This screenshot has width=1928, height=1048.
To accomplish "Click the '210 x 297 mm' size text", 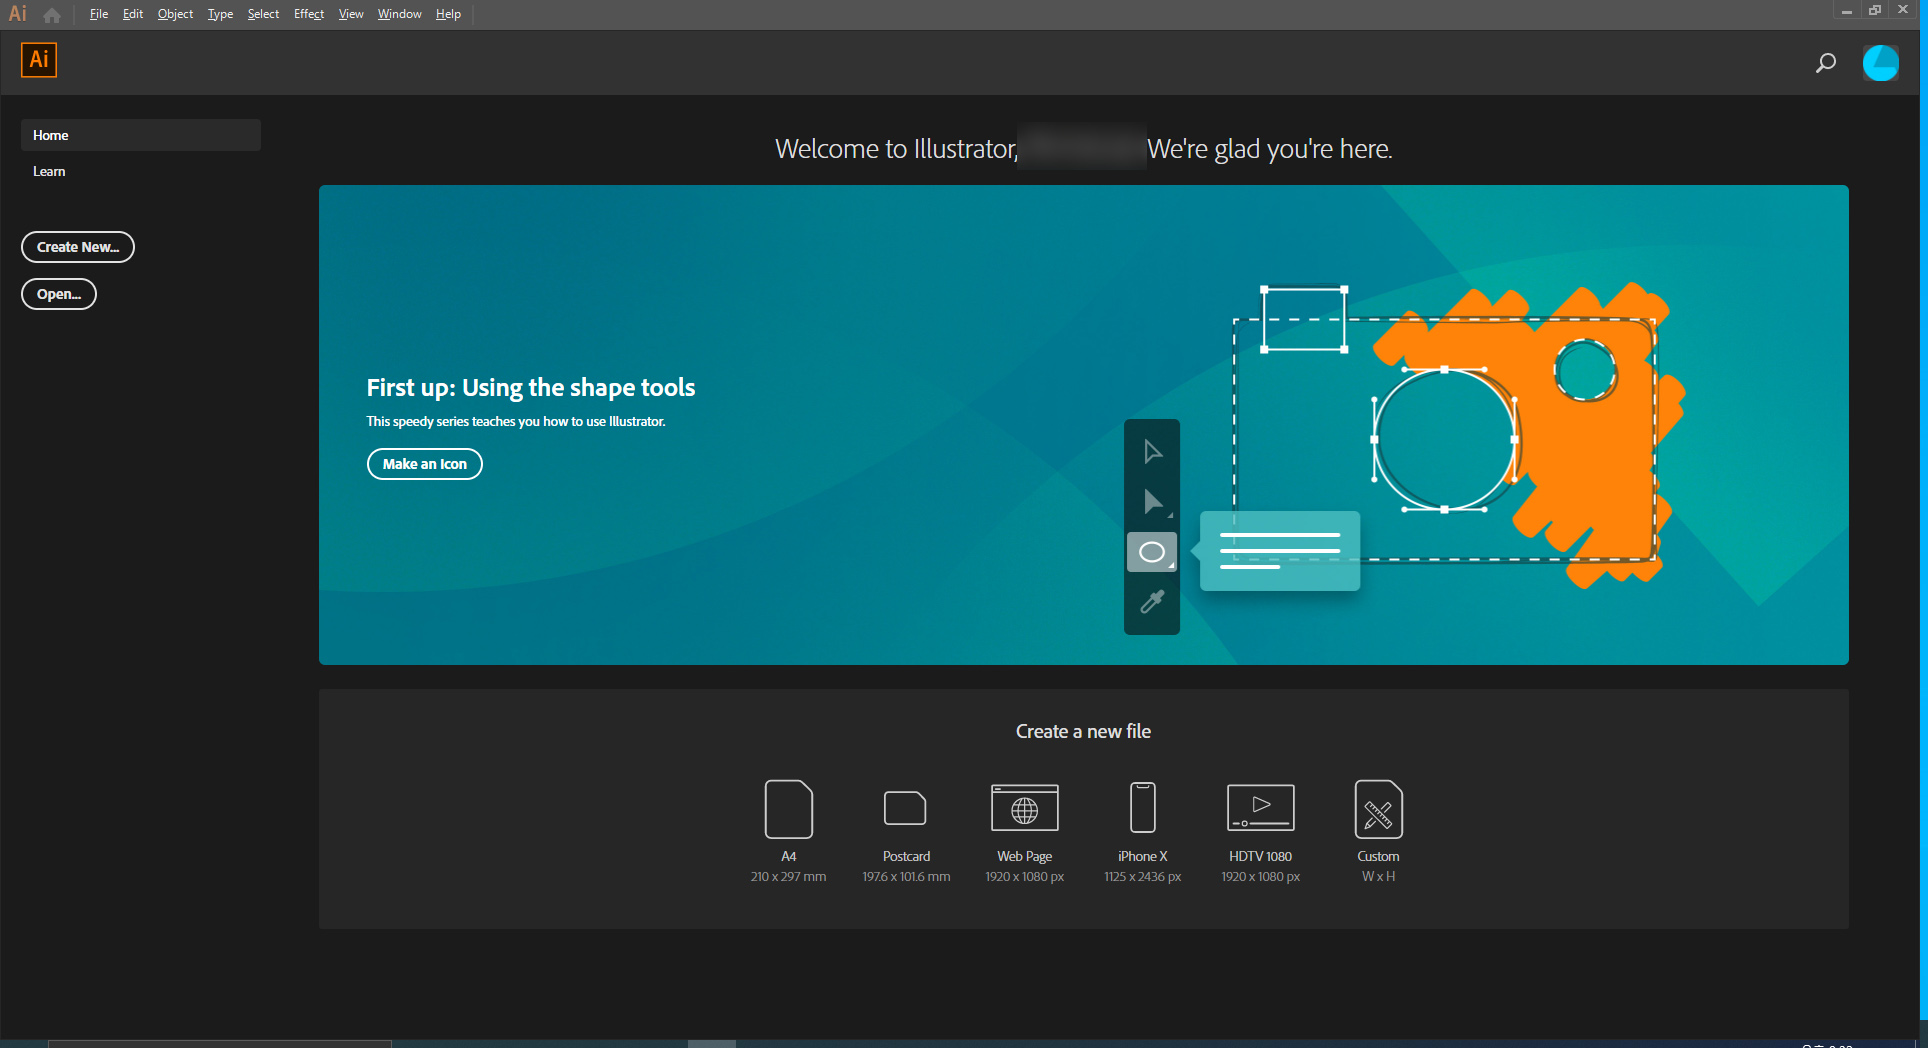I will (x=789, y=877).
